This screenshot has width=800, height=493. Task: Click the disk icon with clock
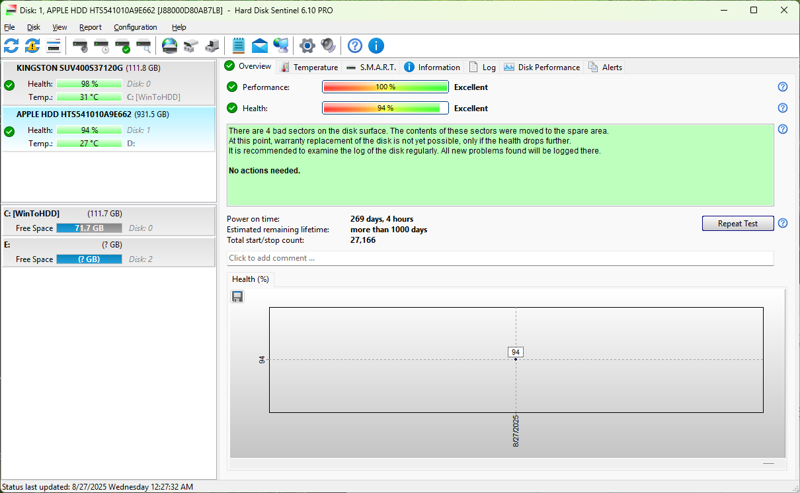tap(102, 46)
